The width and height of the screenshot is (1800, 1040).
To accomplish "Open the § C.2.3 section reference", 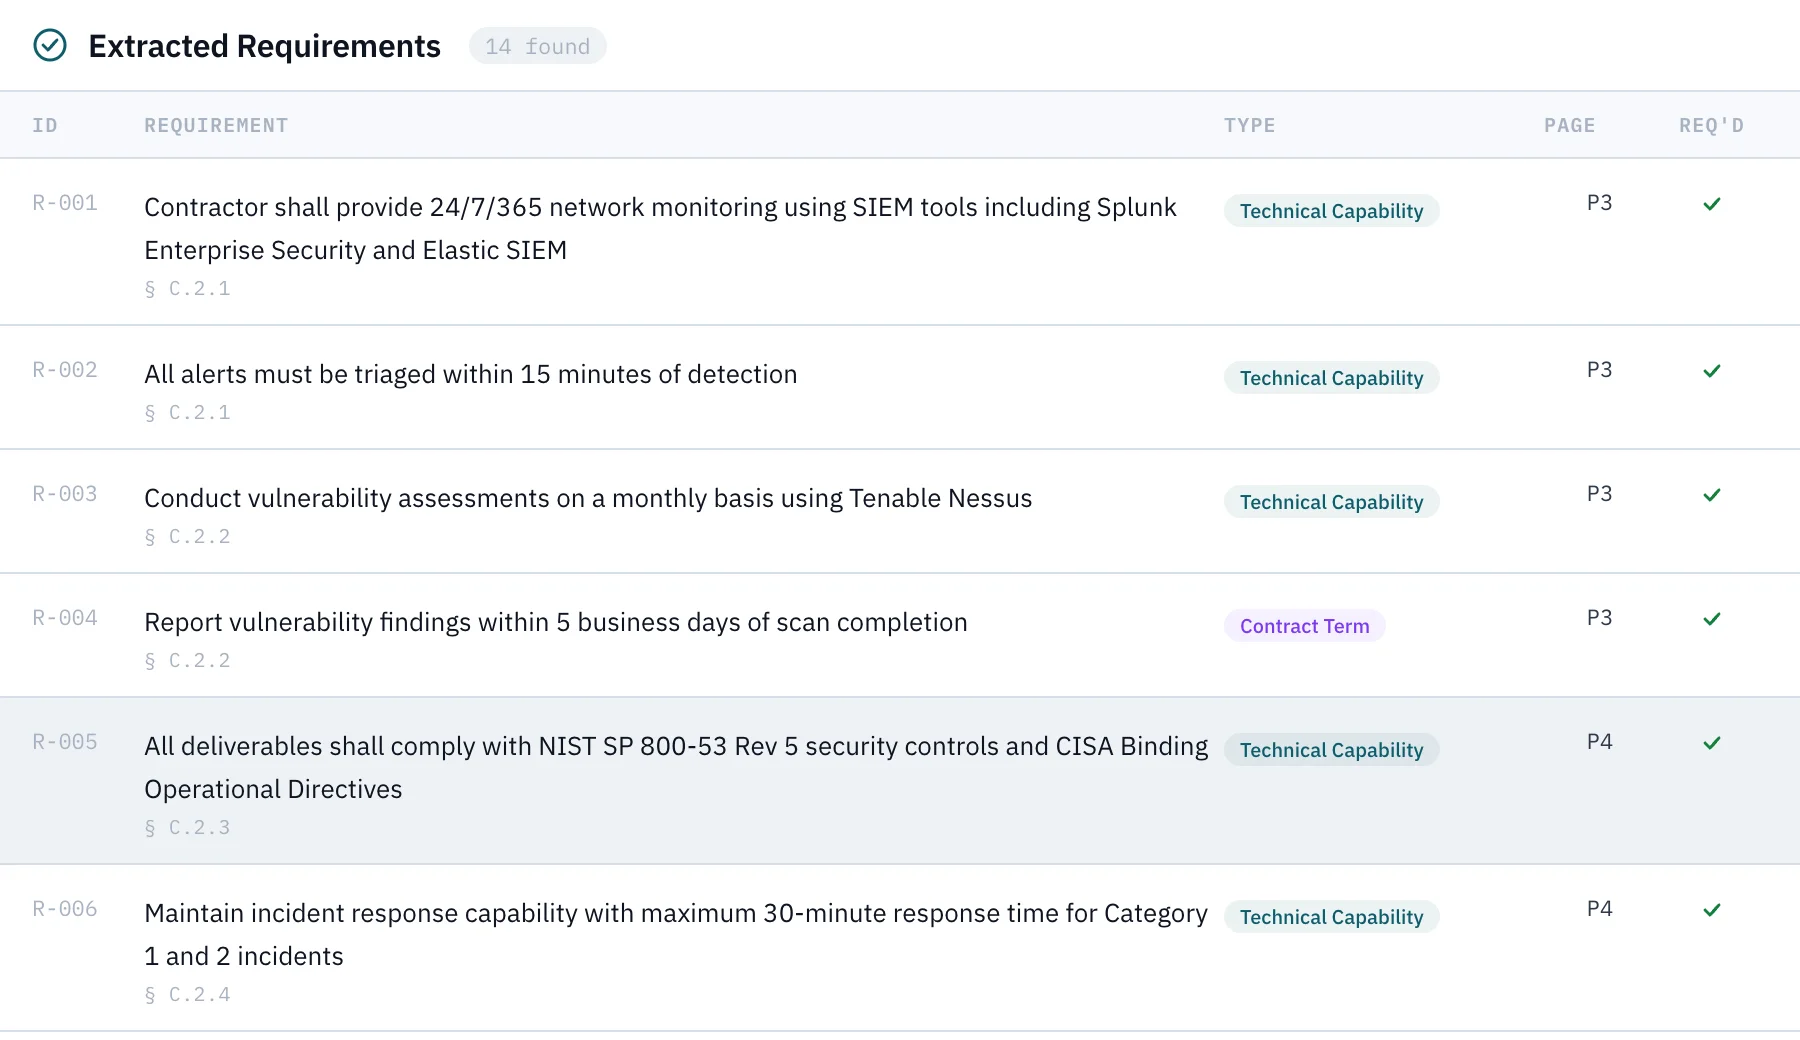I will pyautogui.click(x=188, y=828).
